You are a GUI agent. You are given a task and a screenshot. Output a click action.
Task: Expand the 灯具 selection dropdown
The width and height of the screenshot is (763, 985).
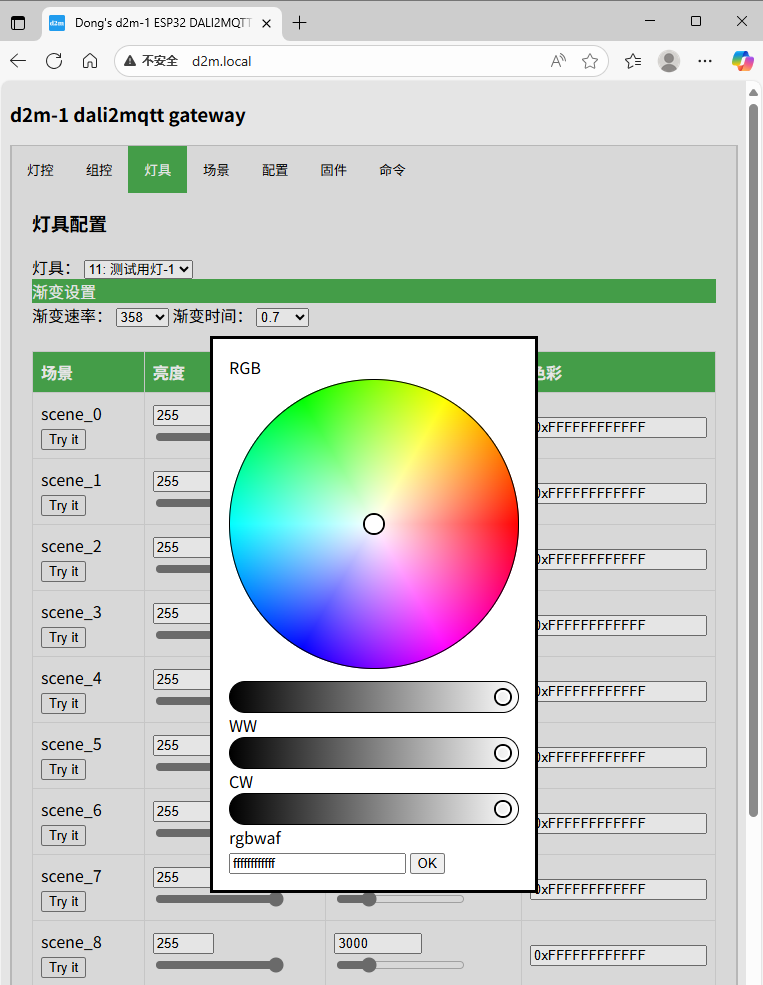(x=138, y=269)
